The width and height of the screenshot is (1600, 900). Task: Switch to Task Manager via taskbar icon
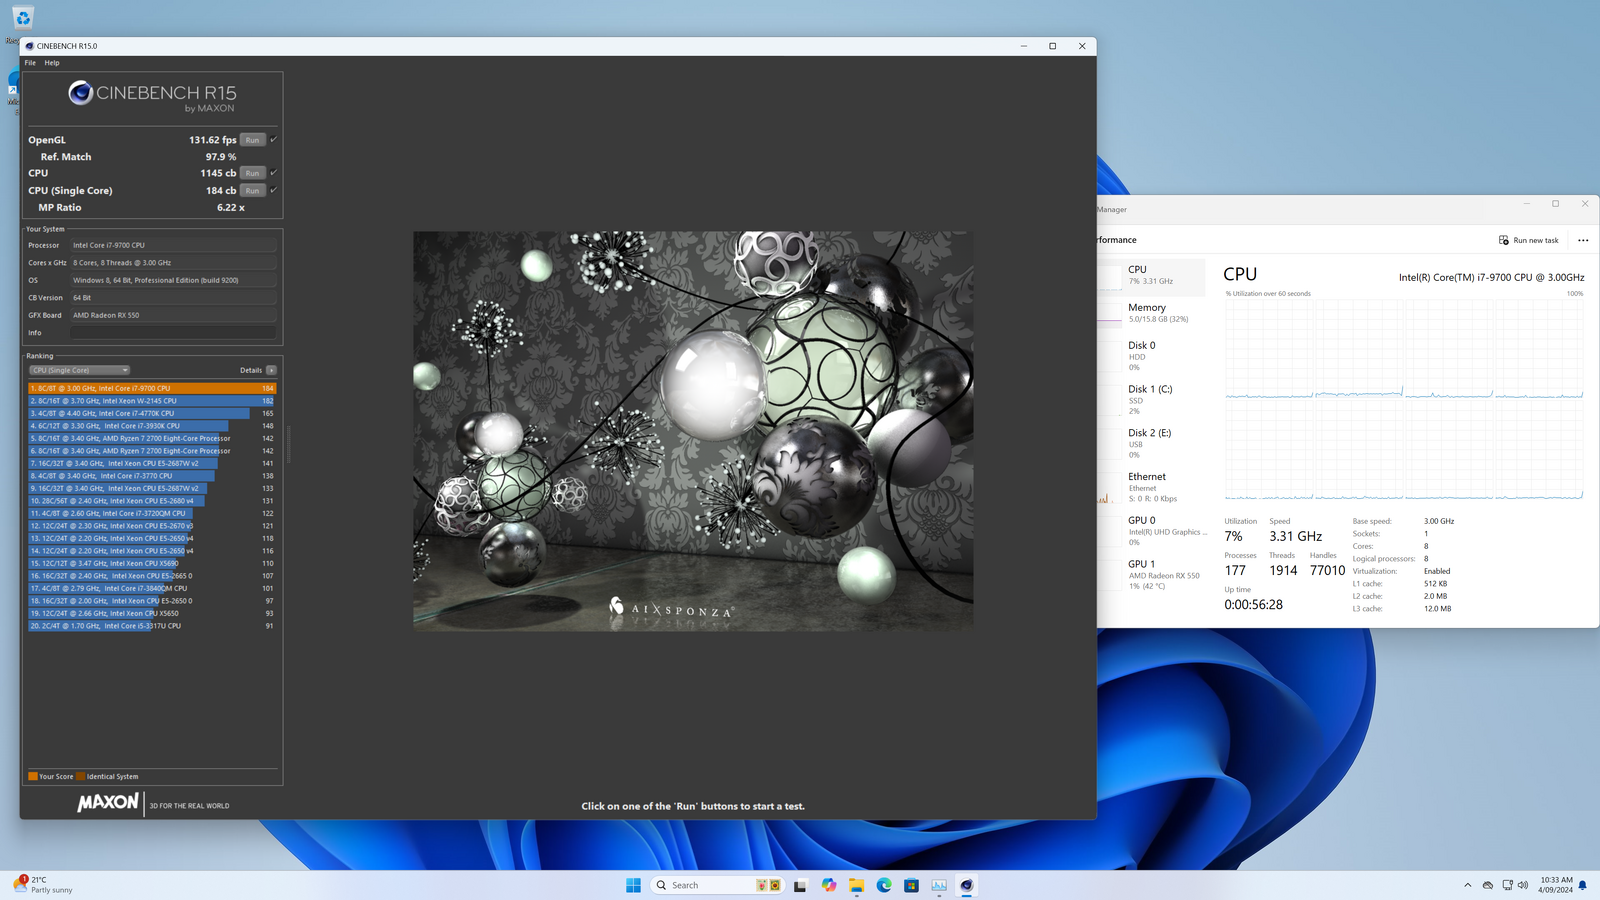point(939,885)
